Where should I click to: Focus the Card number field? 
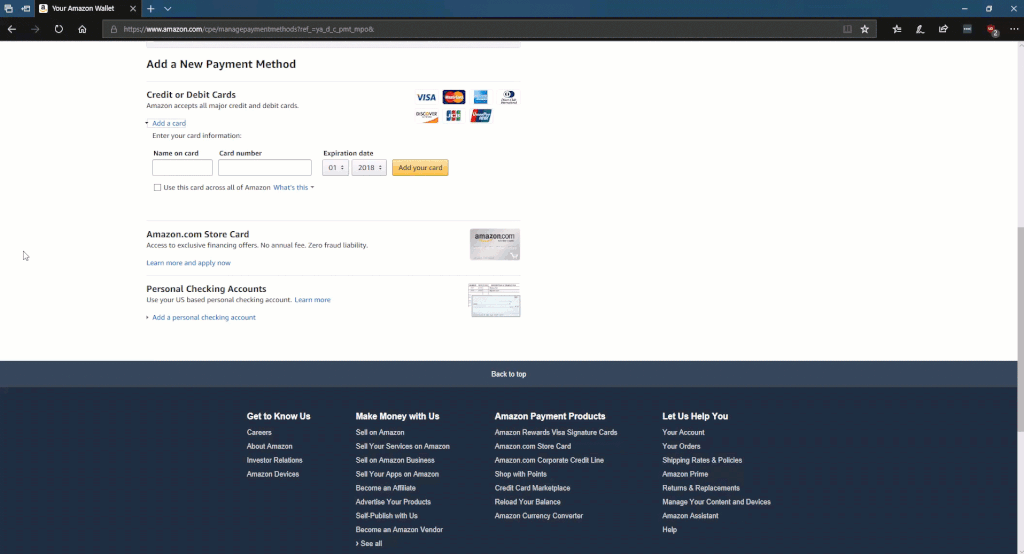264,168
